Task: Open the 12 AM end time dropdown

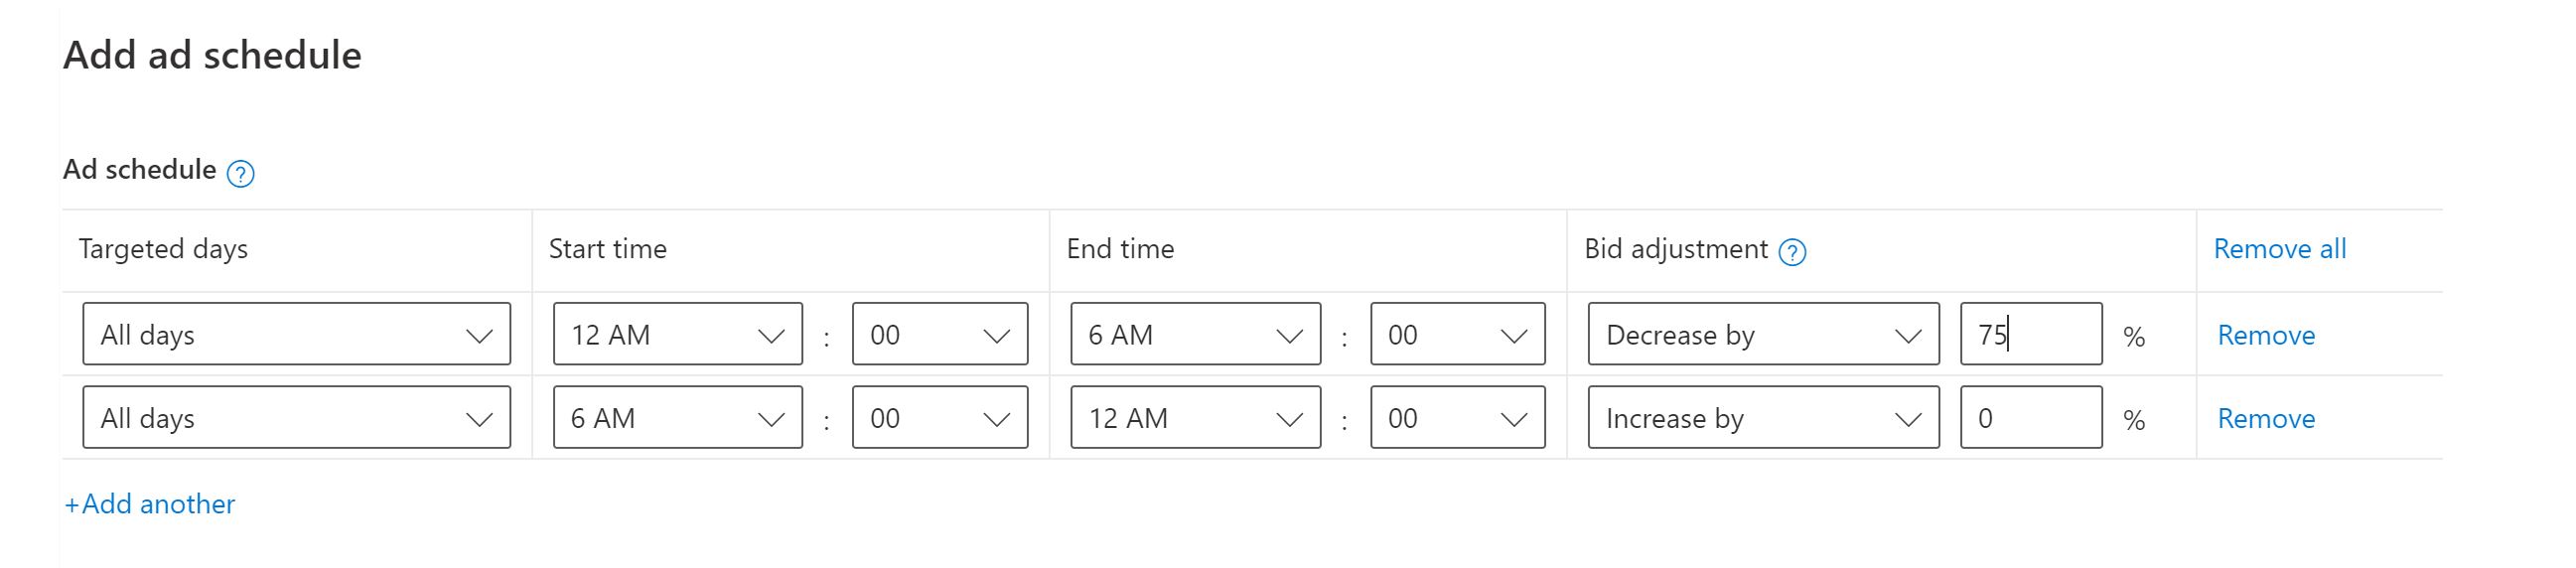Action: pyautogui.click(x=1195, y=417)
